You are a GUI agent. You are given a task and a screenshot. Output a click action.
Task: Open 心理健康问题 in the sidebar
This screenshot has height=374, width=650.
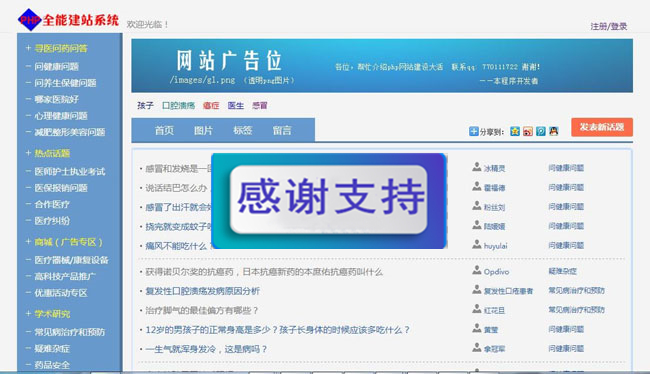(61, 116)
